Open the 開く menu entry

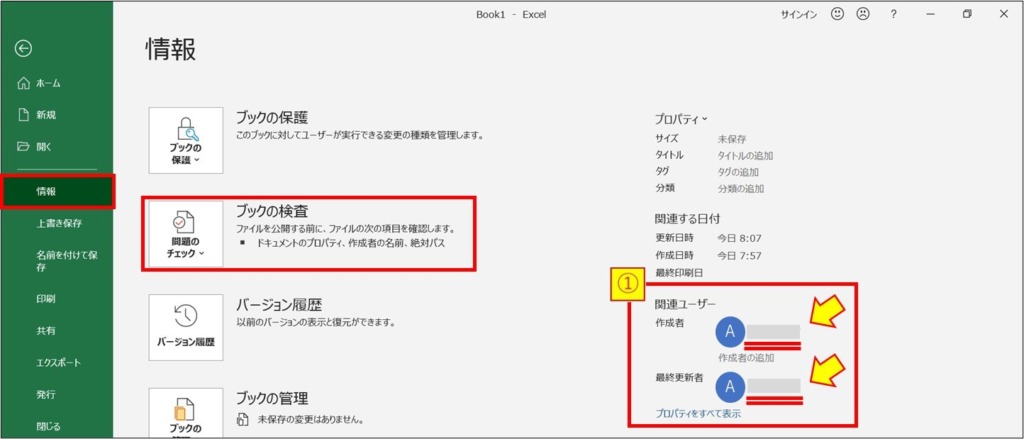tap(44, 147)
